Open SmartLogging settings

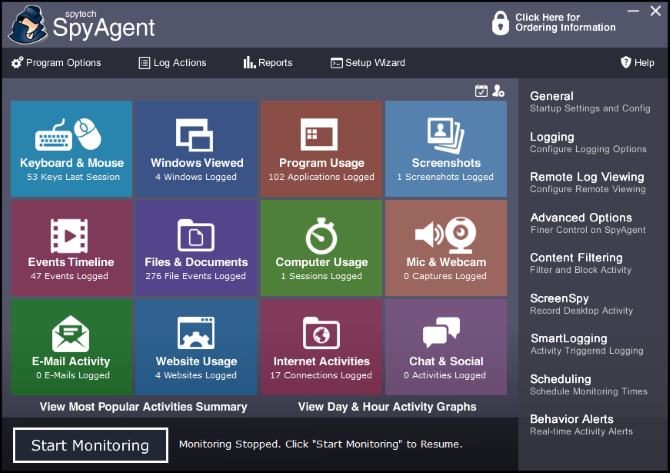[587, 344]
